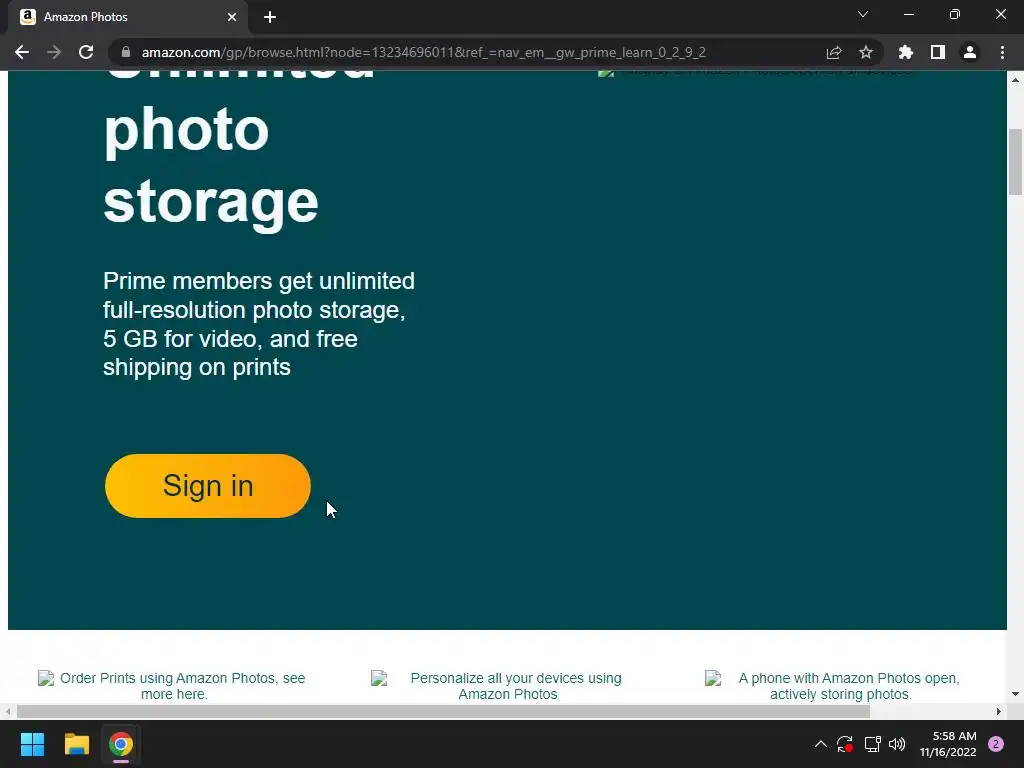
Task: Click the browser forward arrow
Action: 54,52
